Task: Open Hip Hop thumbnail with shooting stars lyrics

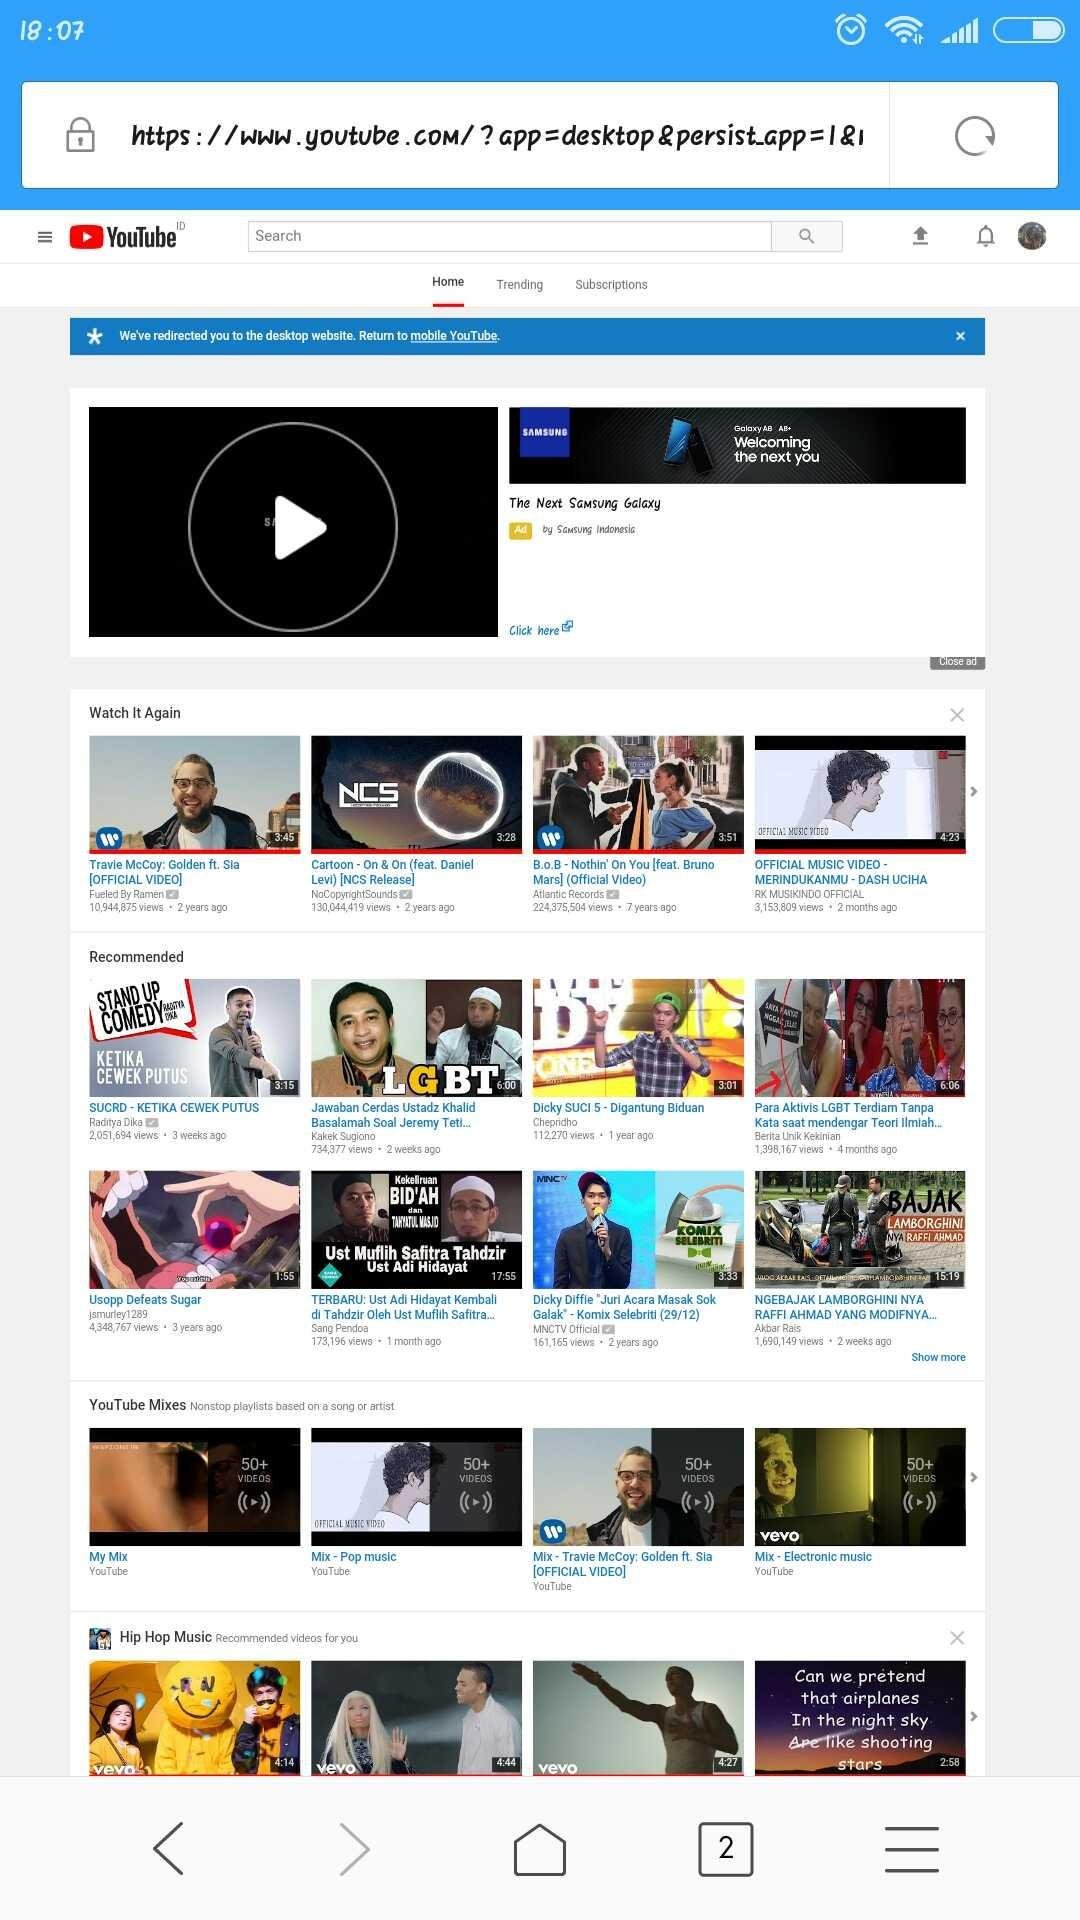Action: point(860,1718)
